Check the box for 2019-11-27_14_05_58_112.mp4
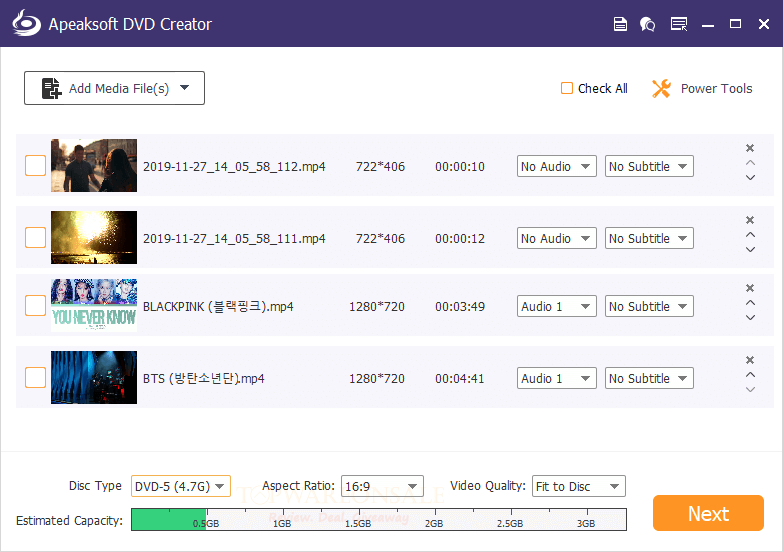The height and width of the screenshot is (552, 783). click(35, 165)
